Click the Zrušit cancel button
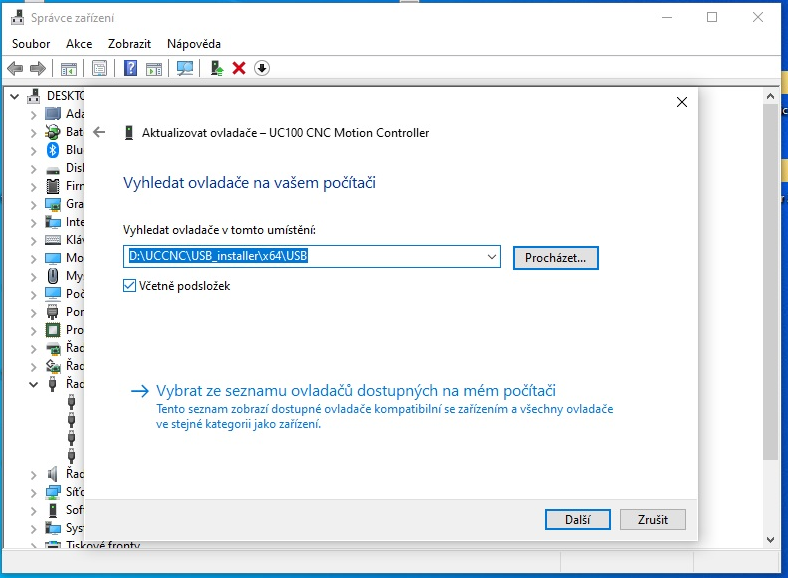 (652, 519)
